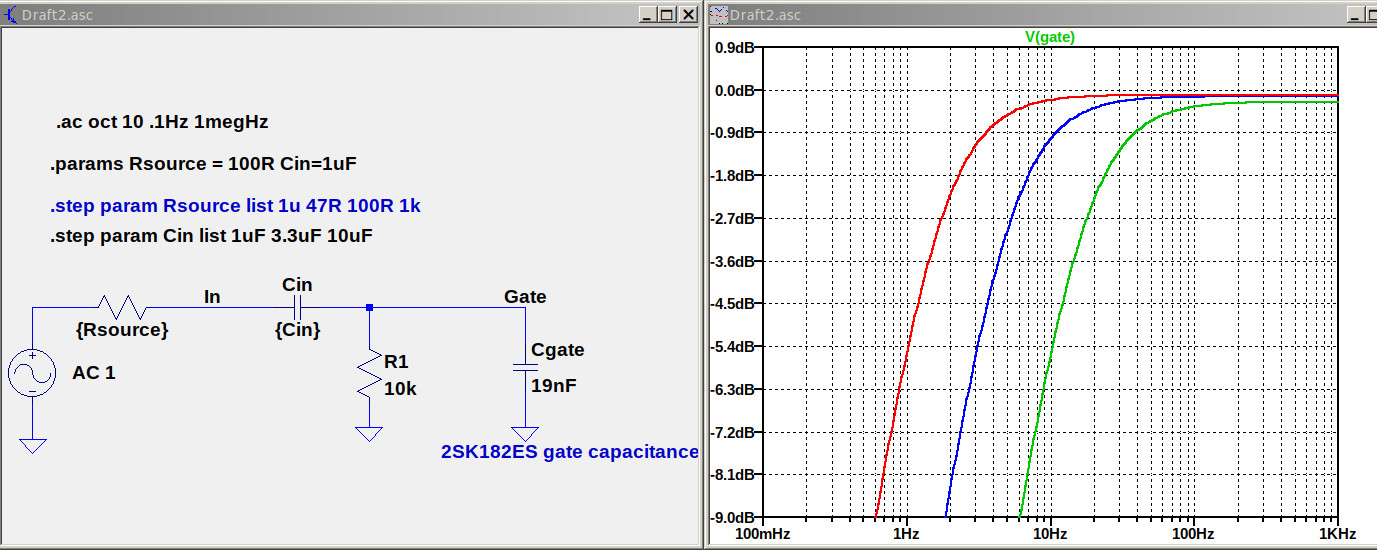This screenshot has height=550, width=1377.
Task: Click the ground symbol under voltage source
Action: 32,445
